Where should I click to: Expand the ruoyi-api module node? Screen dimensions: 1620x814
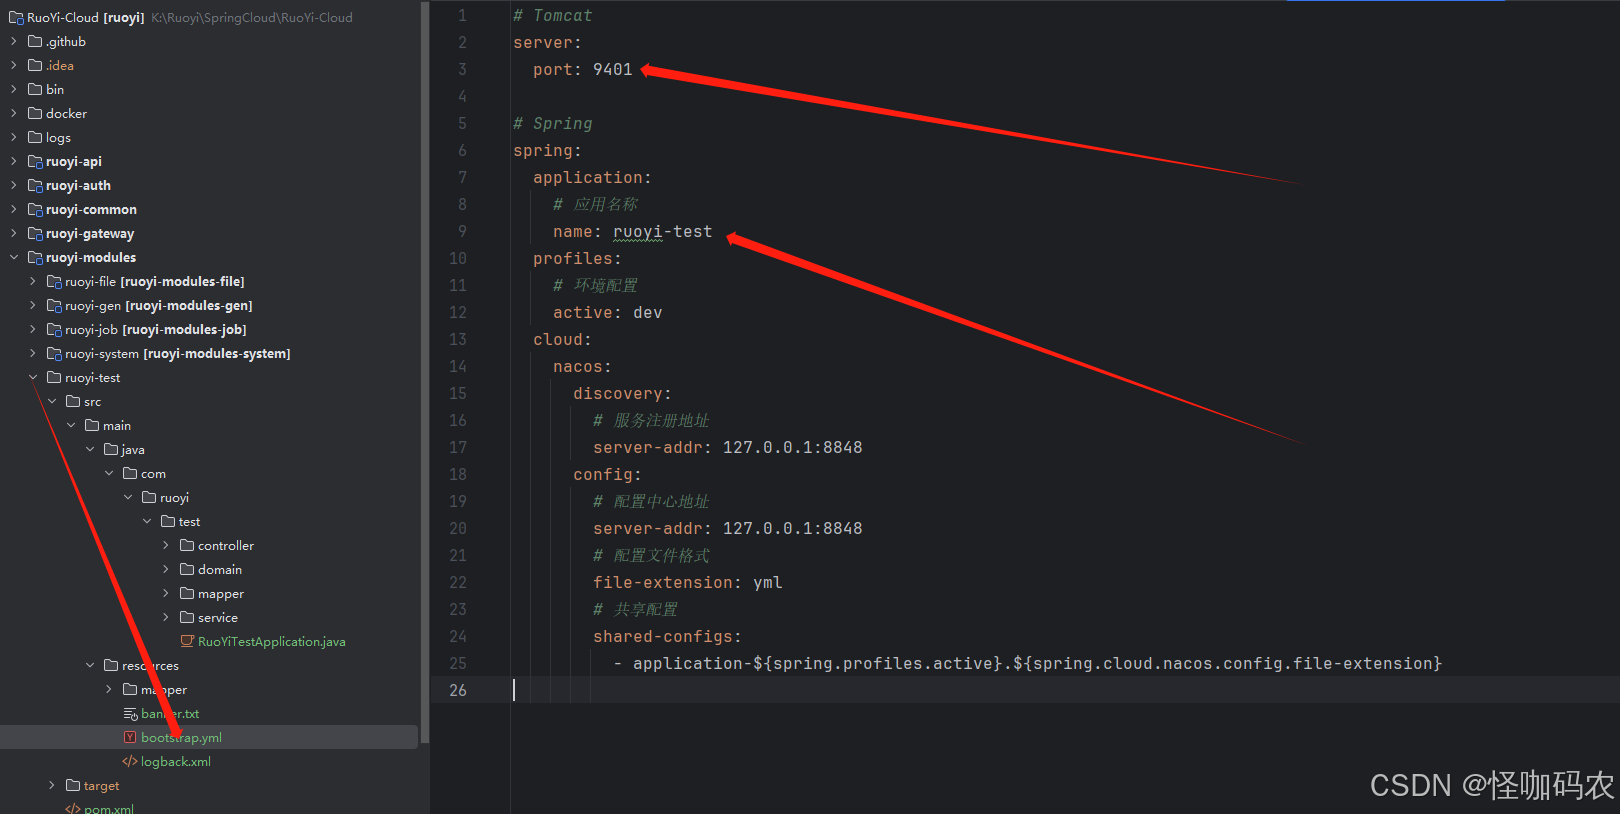(x=14, y=161)
